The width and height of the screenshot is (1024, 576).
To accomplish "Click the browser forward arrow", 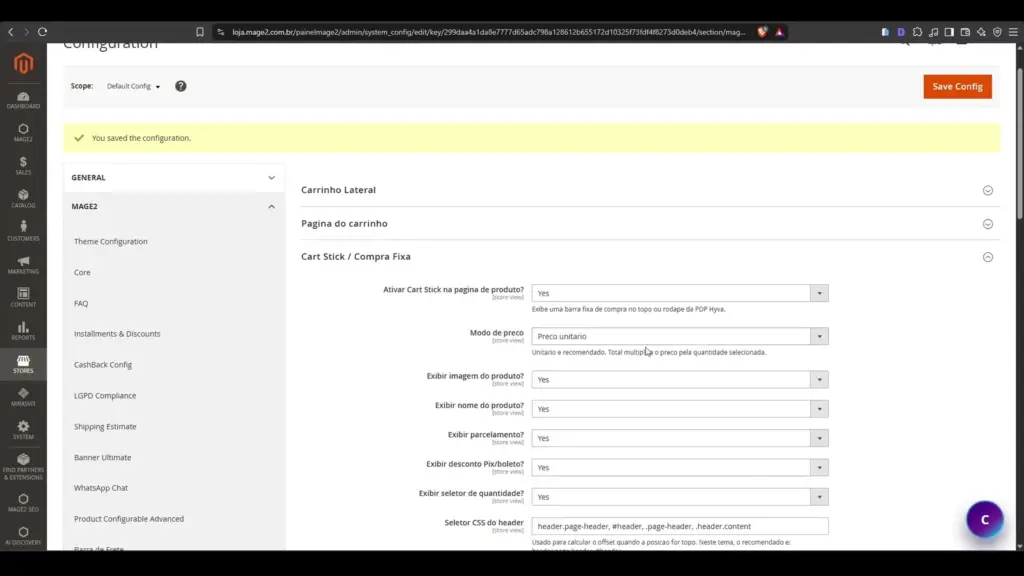I will (x=26, y=31).
